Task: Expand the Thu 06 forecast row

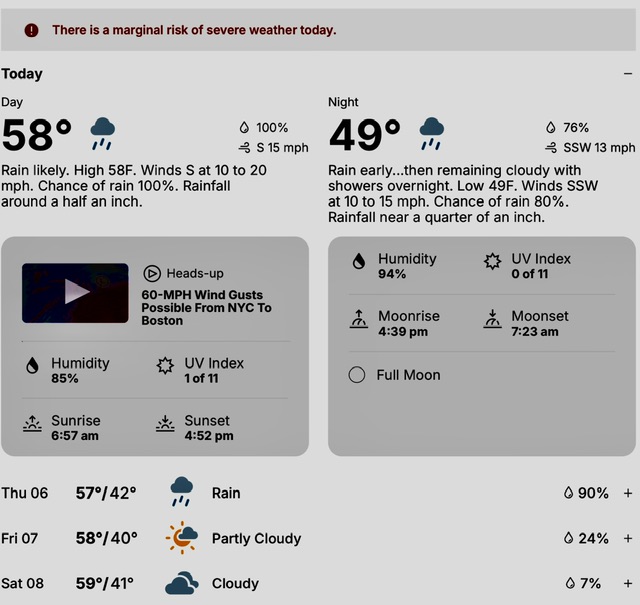Action: click(x=628, y=493)
